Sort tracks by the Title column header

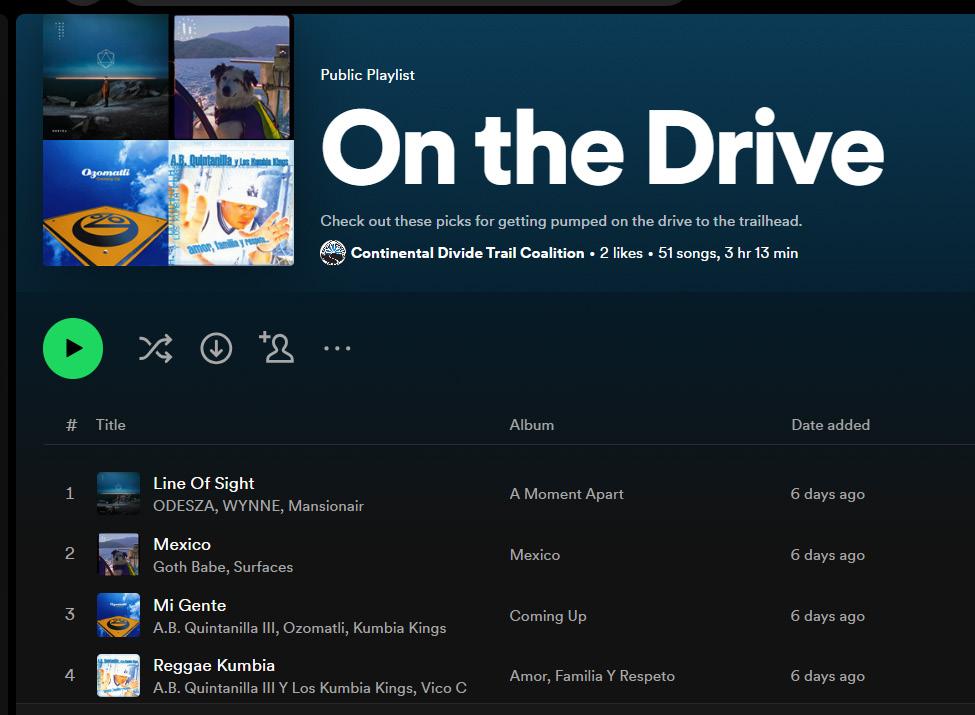point(111,425)
